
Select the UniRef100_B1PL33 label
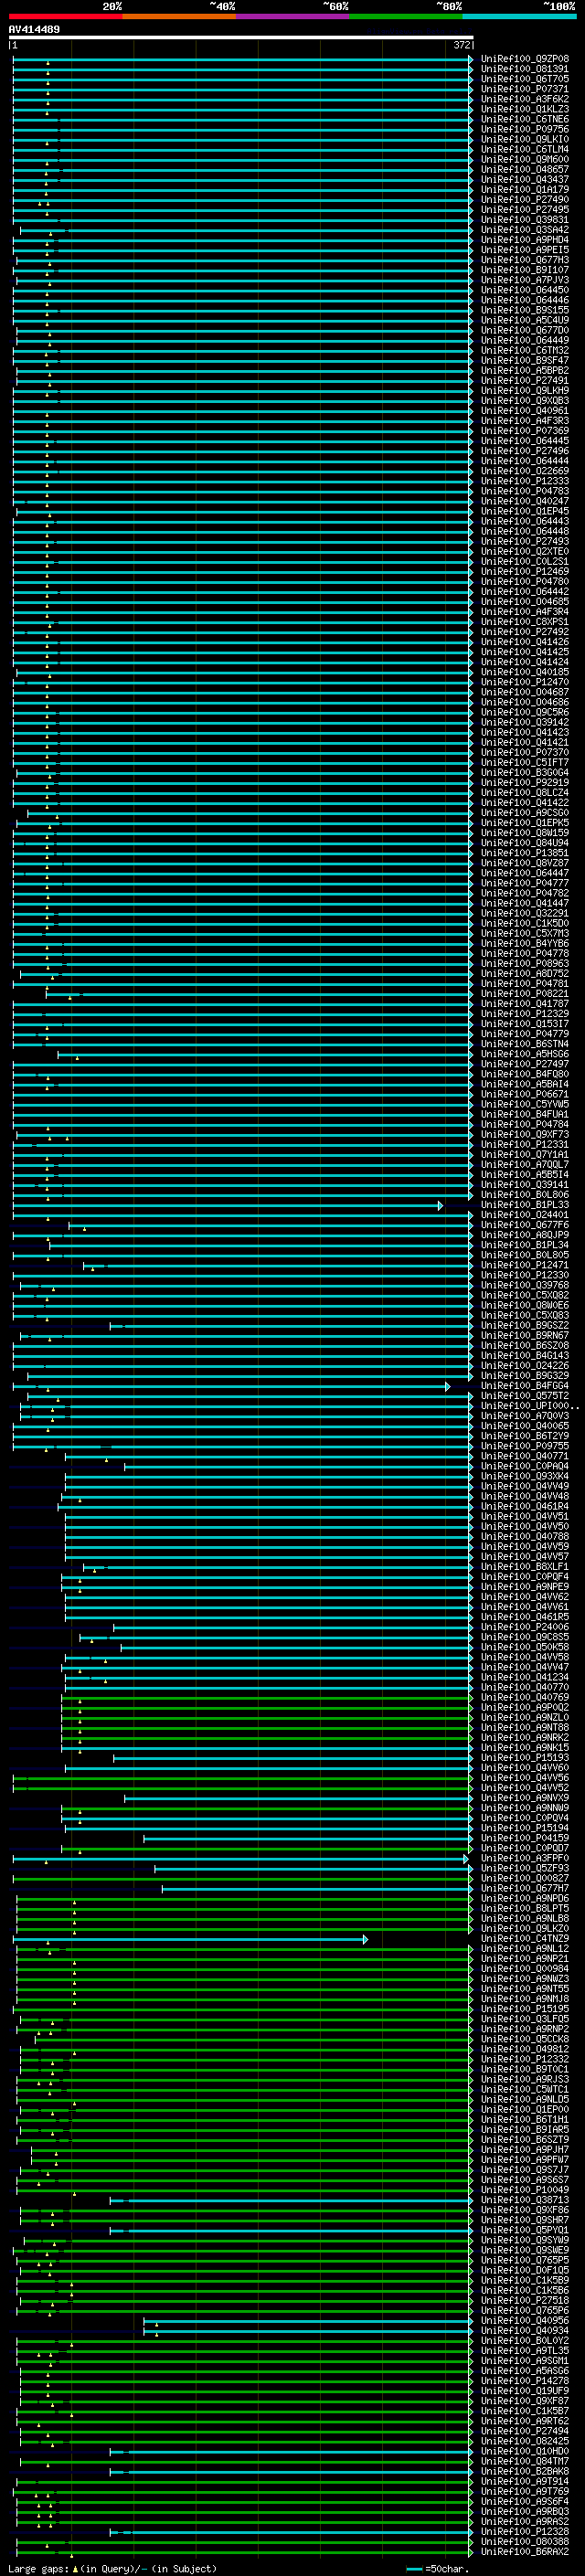(524, 1205)
